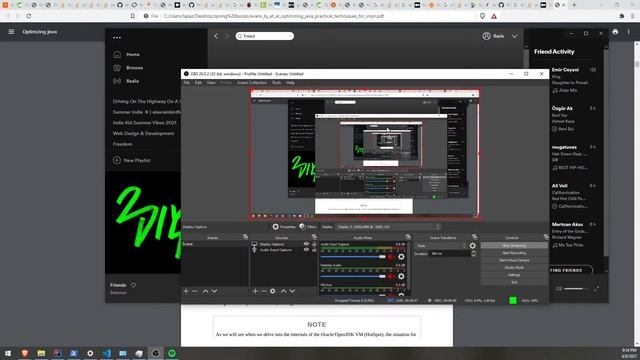The image size is (640, 360).
Task: Click Spotify back navigation arrow
Action: click(x=216, y=36)
